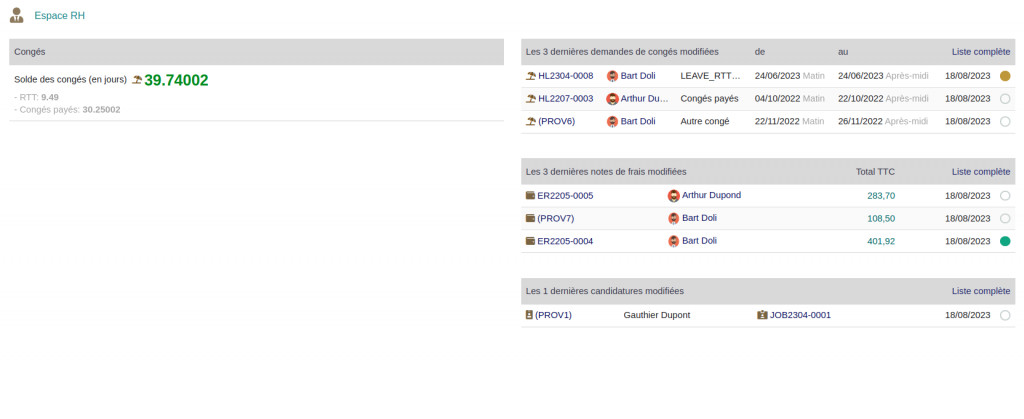Click the empty status circle of ER2205-0005

coord(1005,196)
